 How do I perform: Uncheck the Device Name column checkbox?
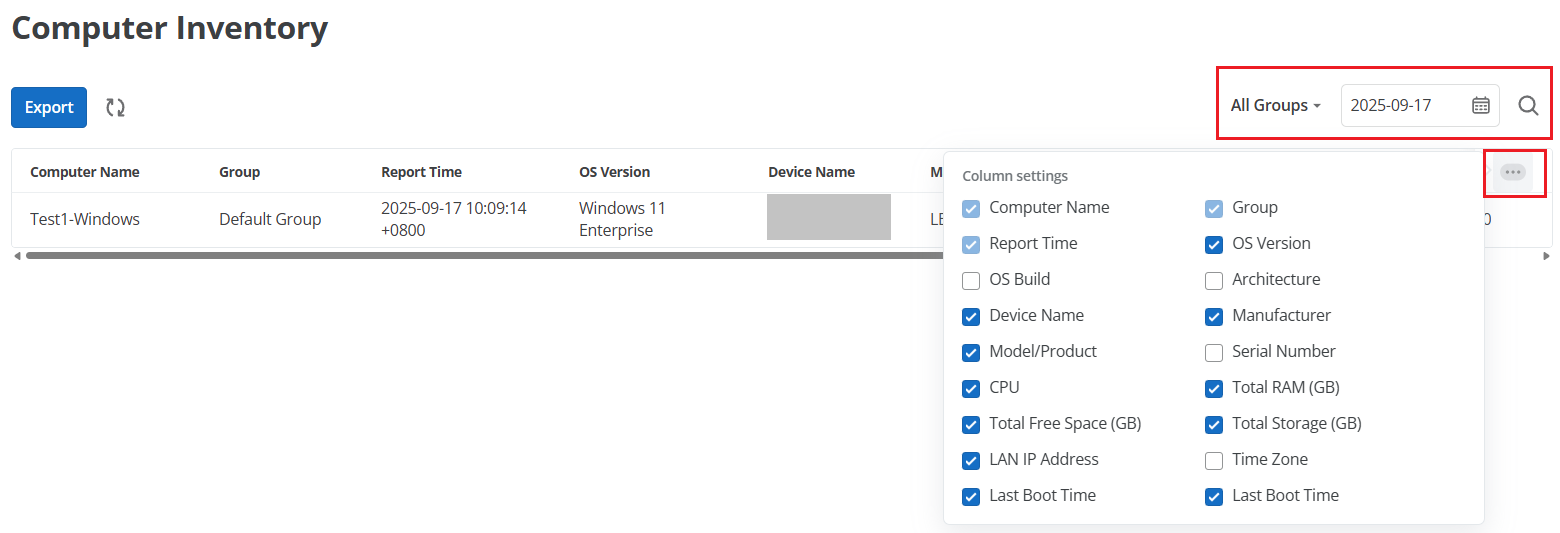971,316
